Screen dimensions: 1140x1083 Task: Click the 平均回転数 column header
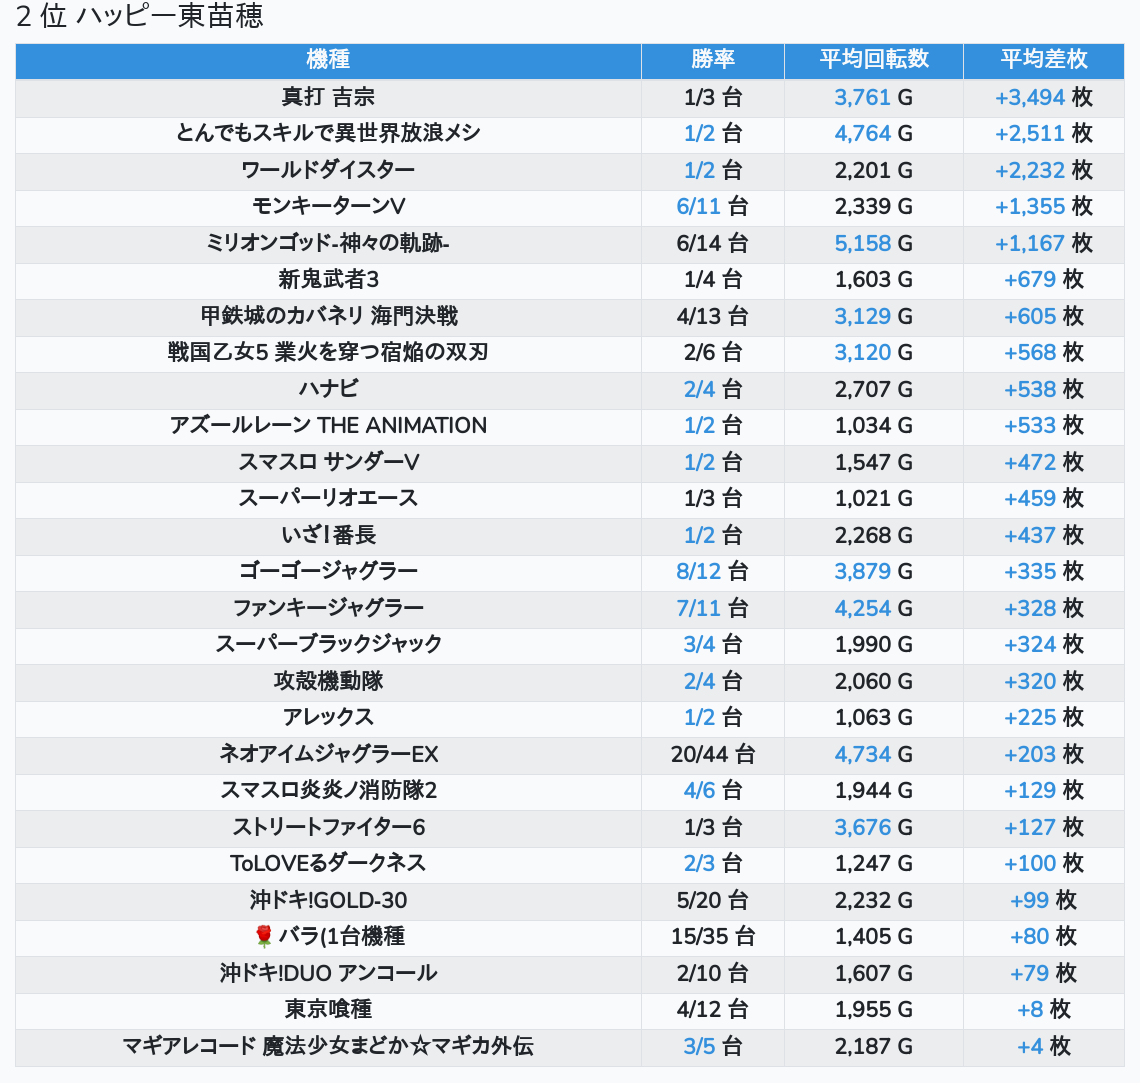[874, 59]
